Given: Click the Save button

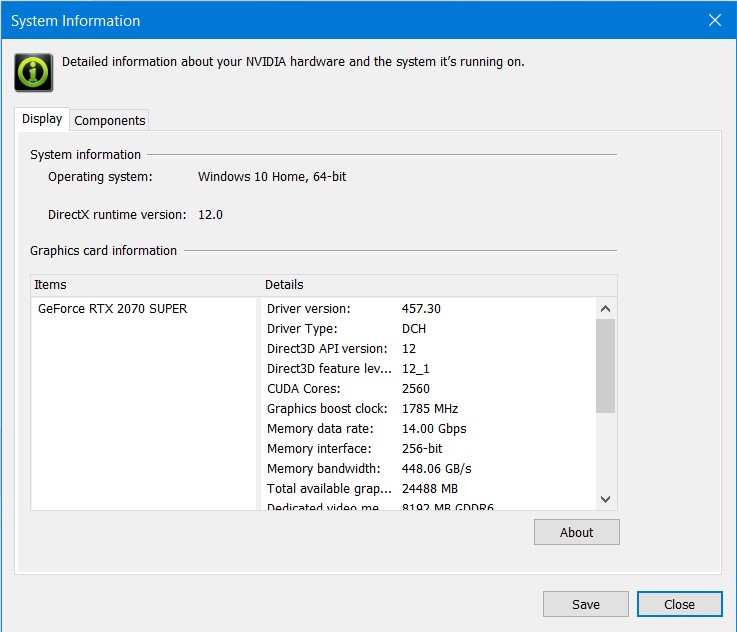Looking at the screenshot, I should pos(585,604).
